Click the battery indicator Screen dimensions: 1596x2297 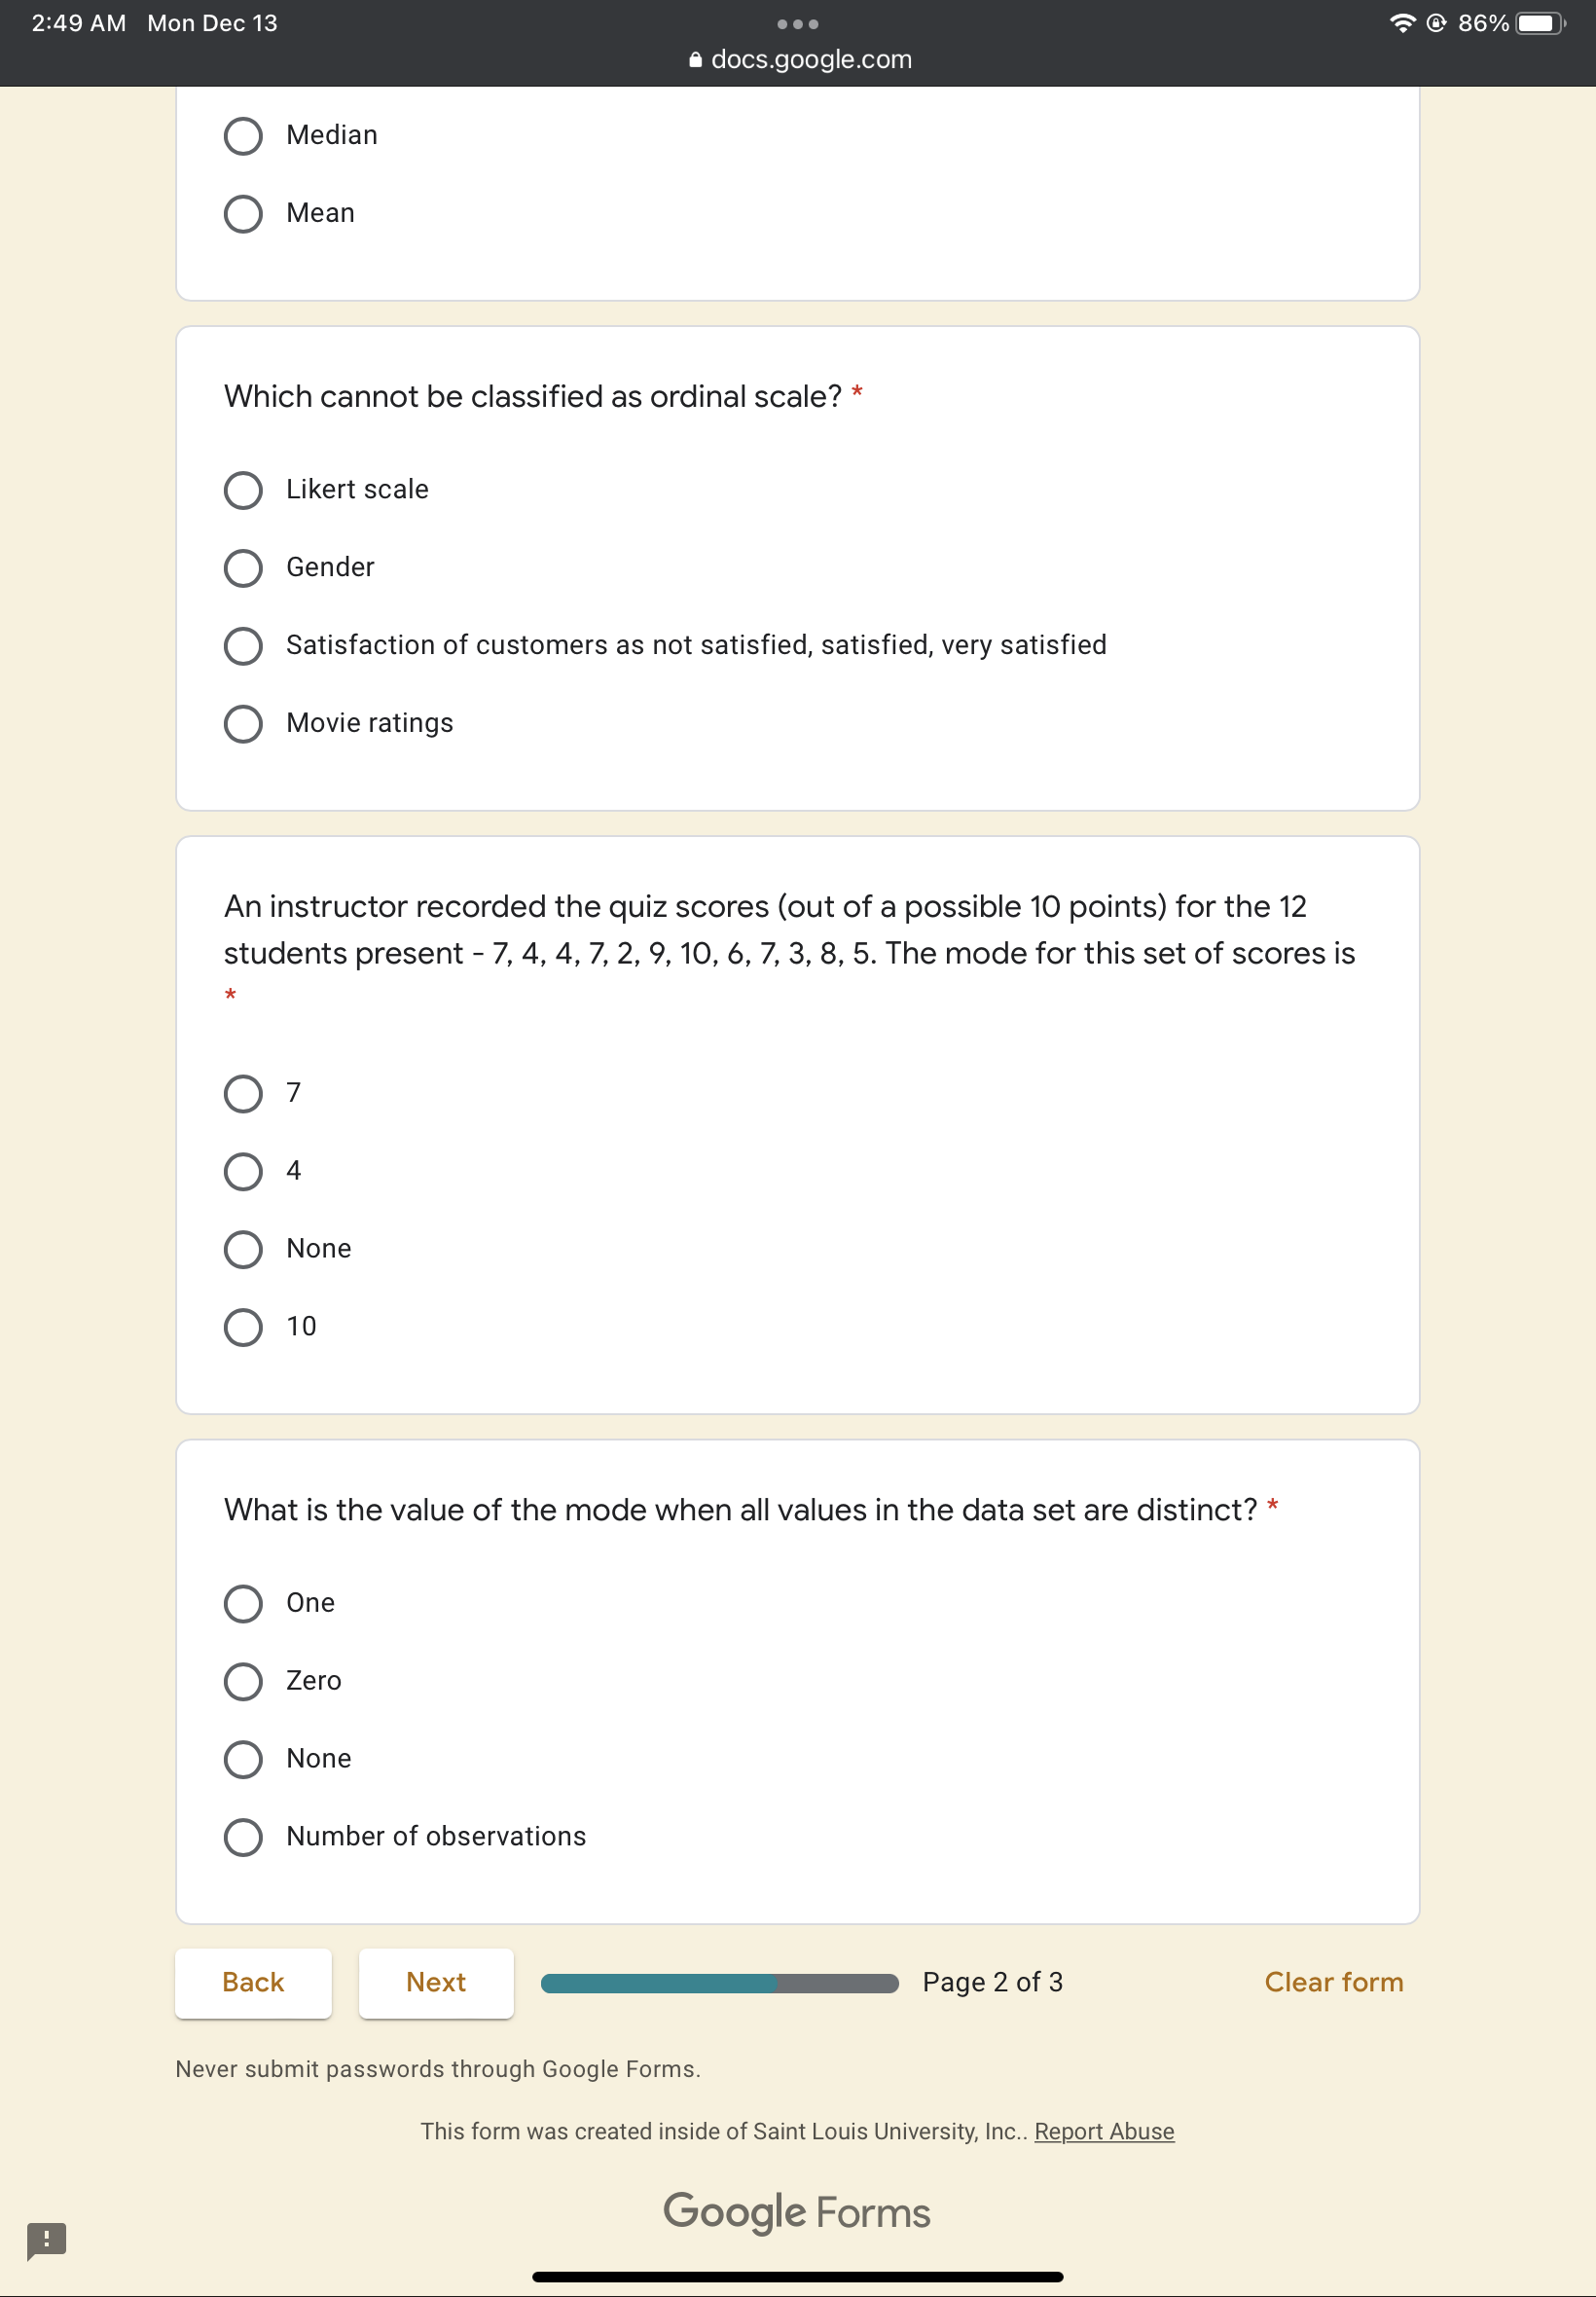coord(1536,22)
